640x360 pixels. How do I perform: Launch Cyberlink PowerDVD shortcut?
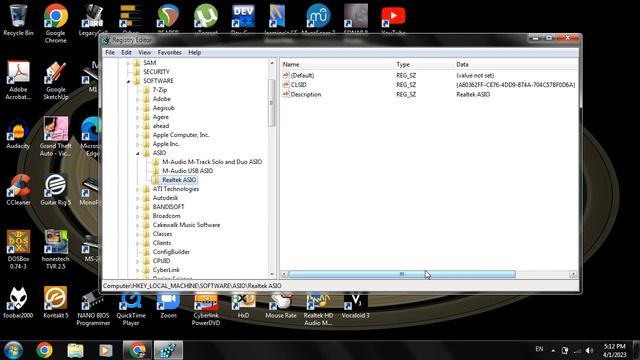(x=206, y=309)
